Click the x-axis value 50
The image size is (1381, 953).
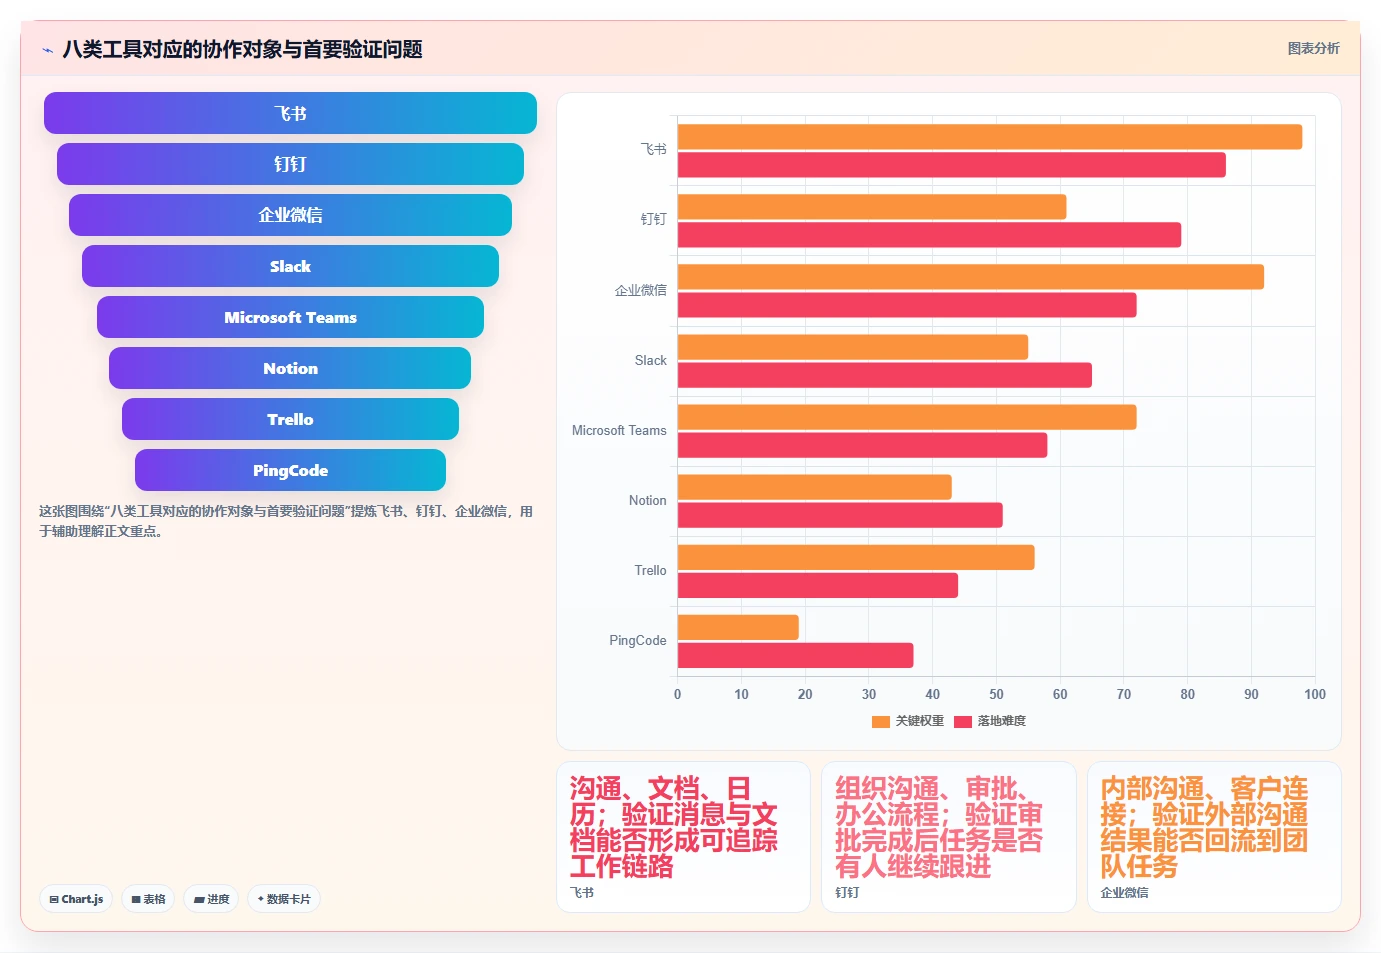coord(996,694)
